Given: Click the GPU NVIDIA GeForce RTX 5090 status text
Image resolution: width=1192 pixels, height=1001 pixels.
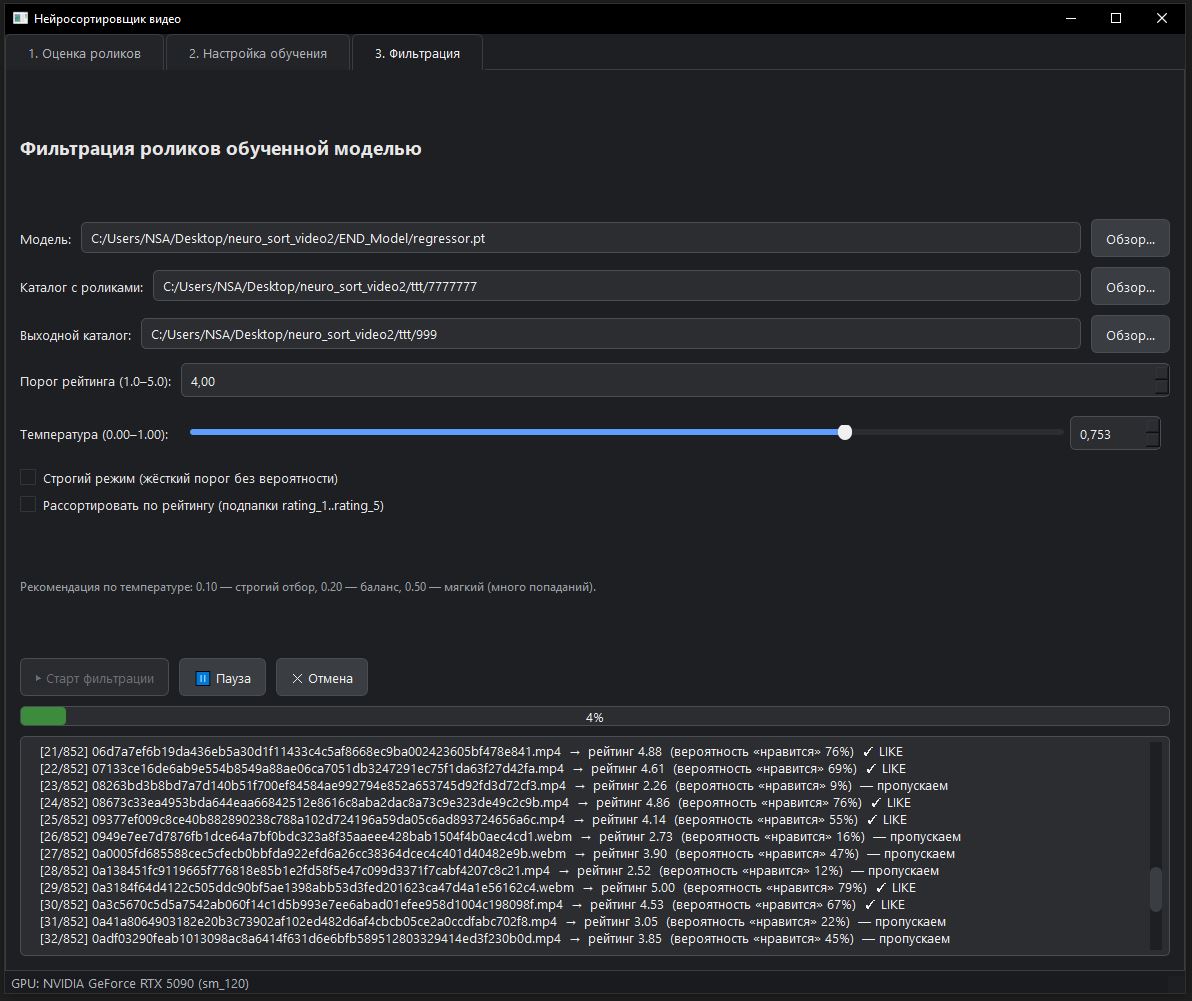Looking at the screenshot, I should tap(130, 983).
